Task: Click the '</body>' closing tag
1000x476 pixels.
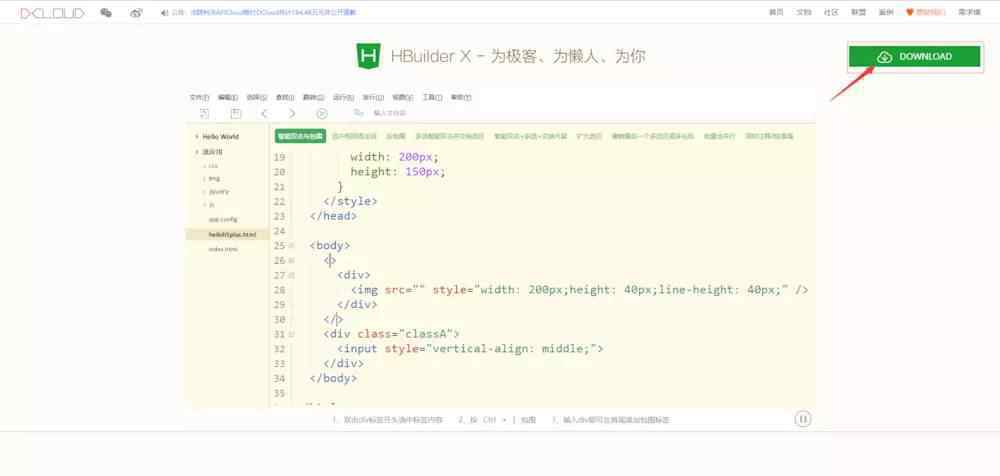Action: (x=333, y=378)
